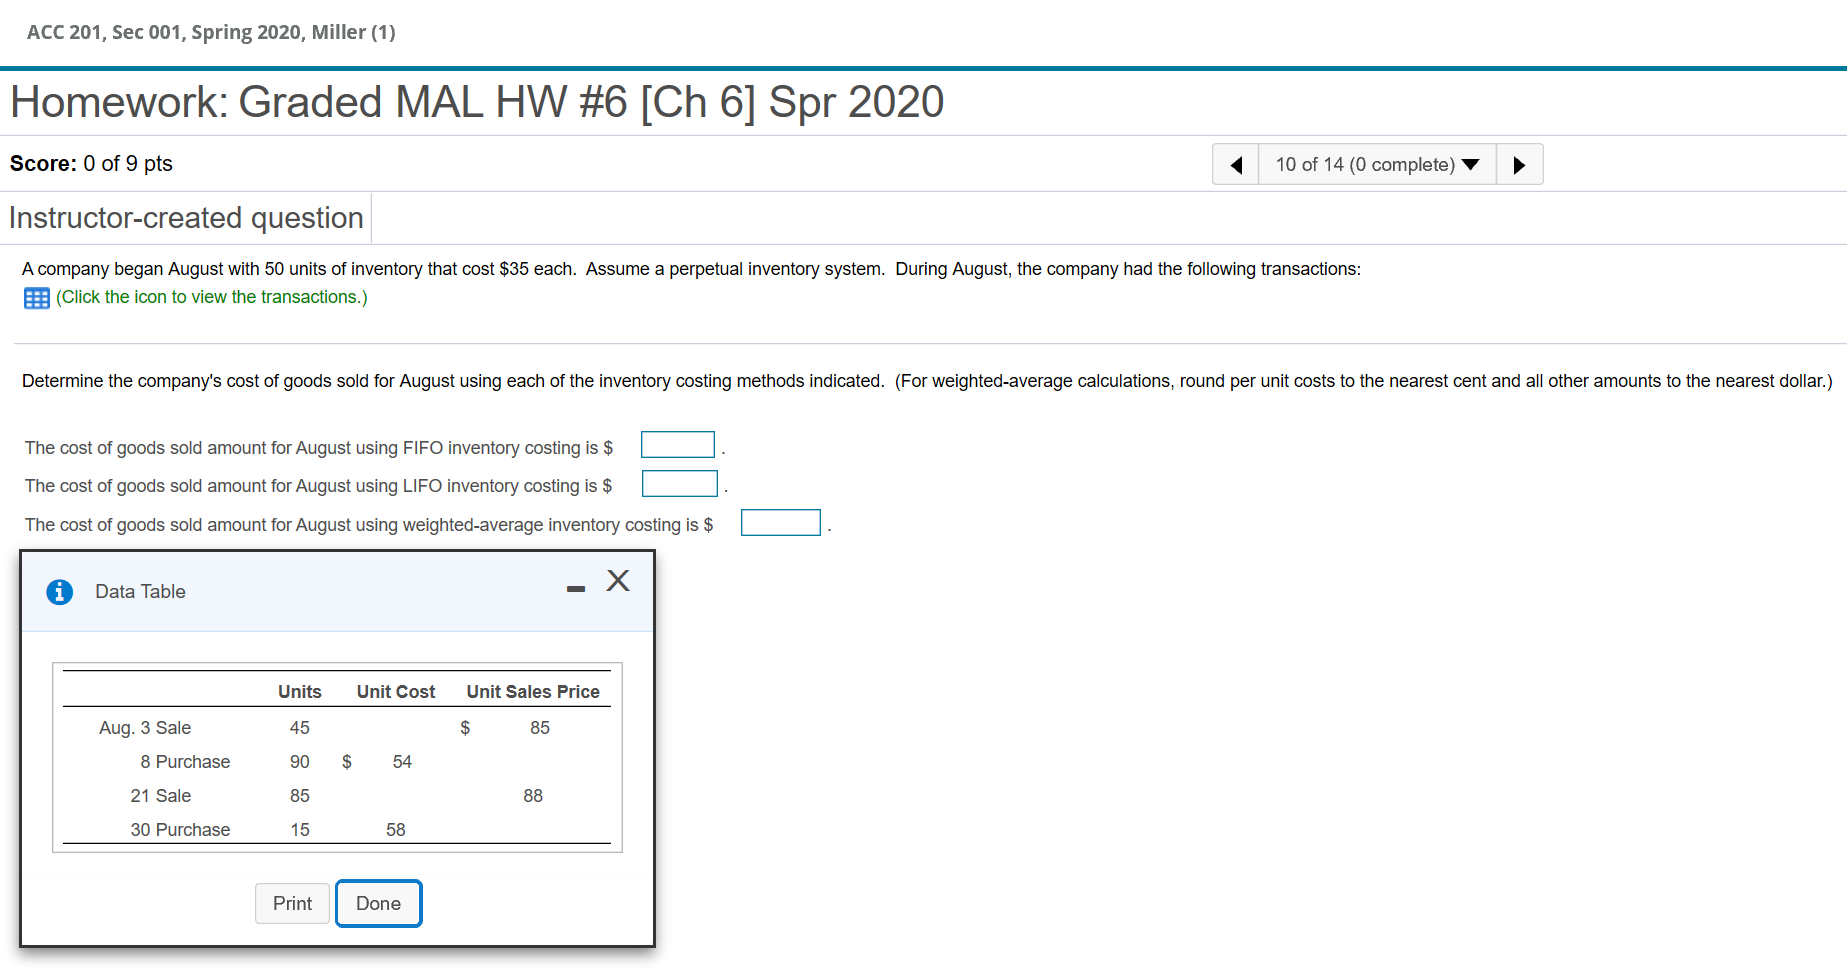This screenshot has height=980, width=1847.
Task: Click the weighted-average costing input box
Action: click(x=780, y=521)
